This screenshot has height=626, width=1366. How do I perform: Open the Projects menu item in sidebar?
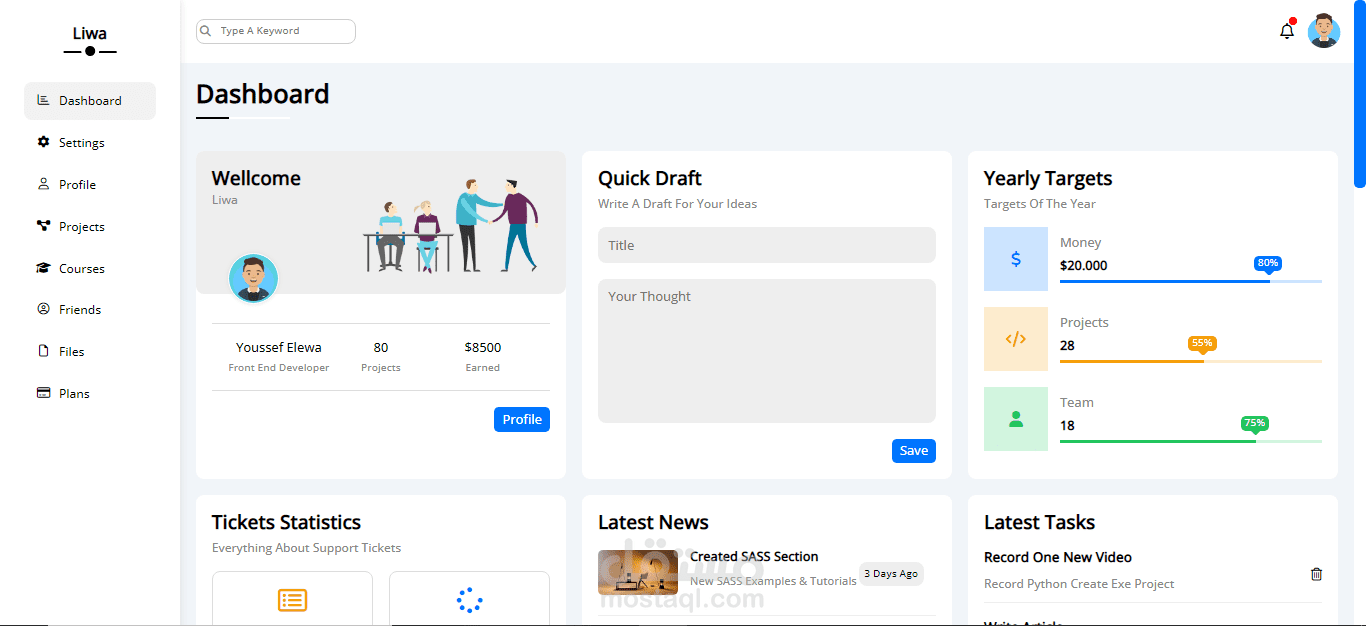90,227
